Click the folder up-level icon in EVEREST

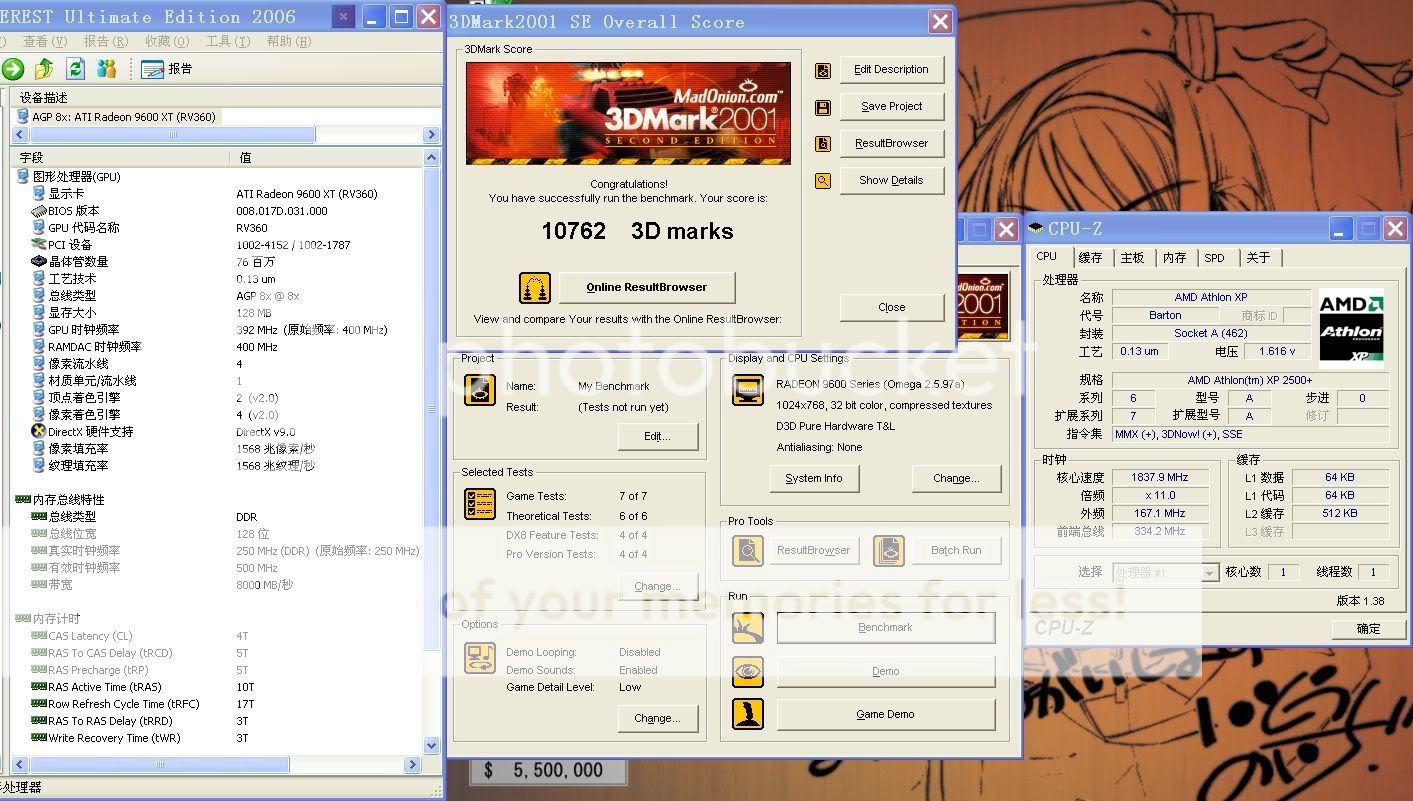click(x=44, y=68)
